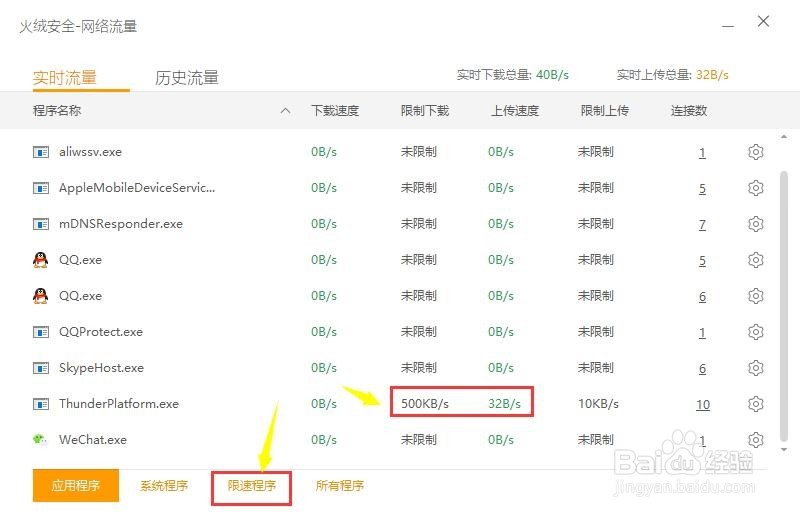
Task: Sort by 连接数 column header
Action: coord(689,110)
